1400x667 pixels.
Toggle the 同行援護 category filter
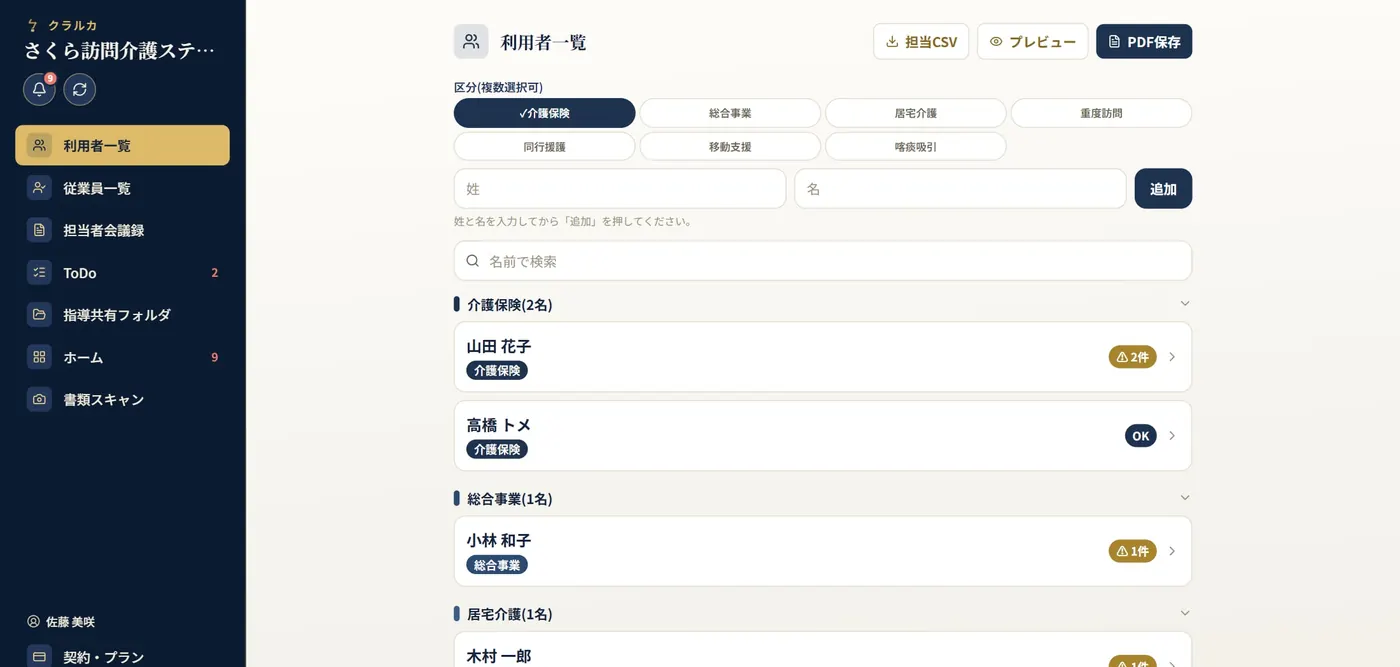544,147
